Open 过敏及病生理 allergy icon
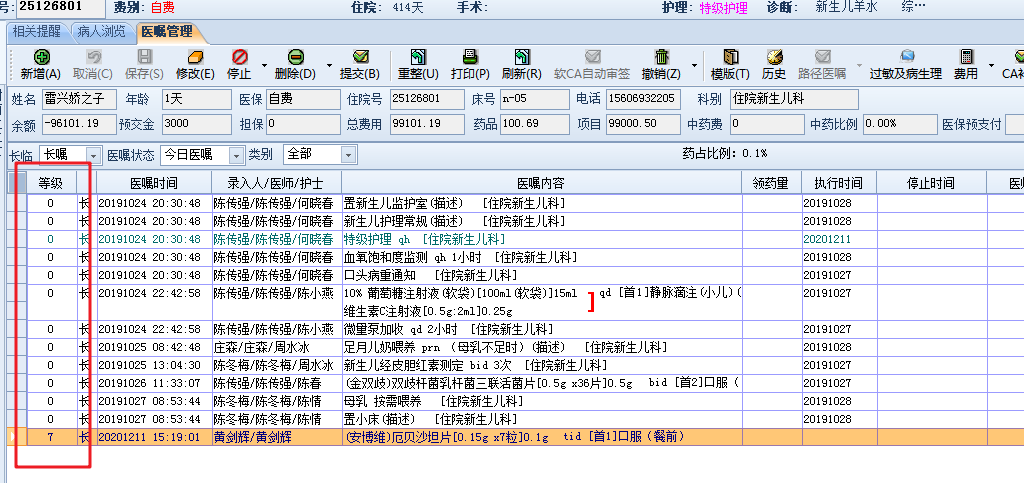The height and width of the screenshot is (483, 1024). click(906, 57)
